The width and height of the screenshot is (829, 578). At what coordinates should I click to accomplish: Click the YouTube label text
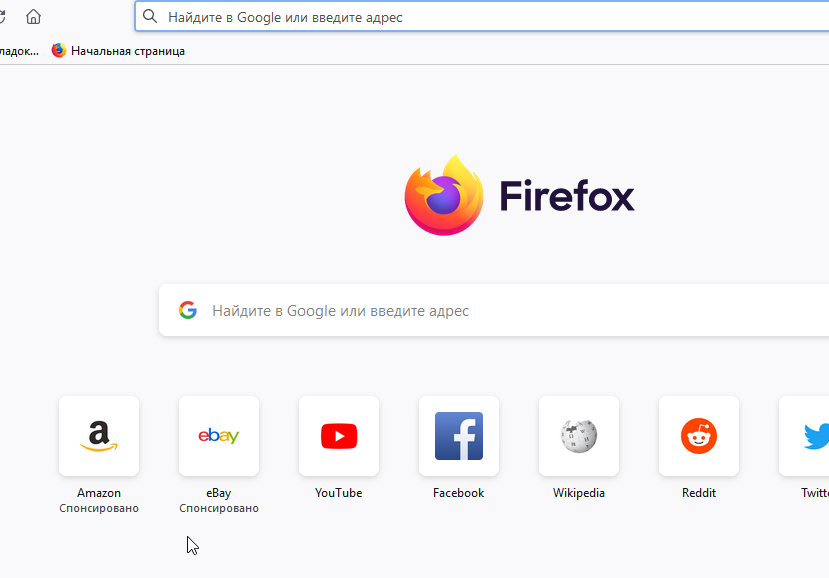[x=339, y=493]
